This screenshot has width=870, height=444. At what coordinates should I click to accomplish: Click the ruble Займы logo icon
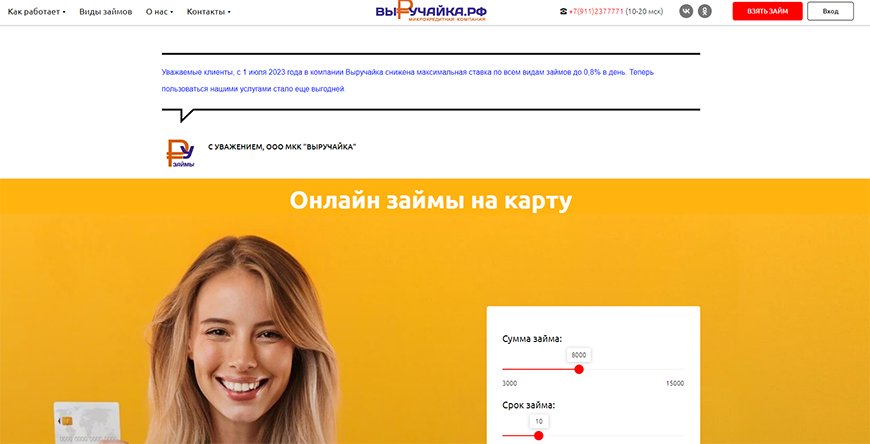[180, 154]
